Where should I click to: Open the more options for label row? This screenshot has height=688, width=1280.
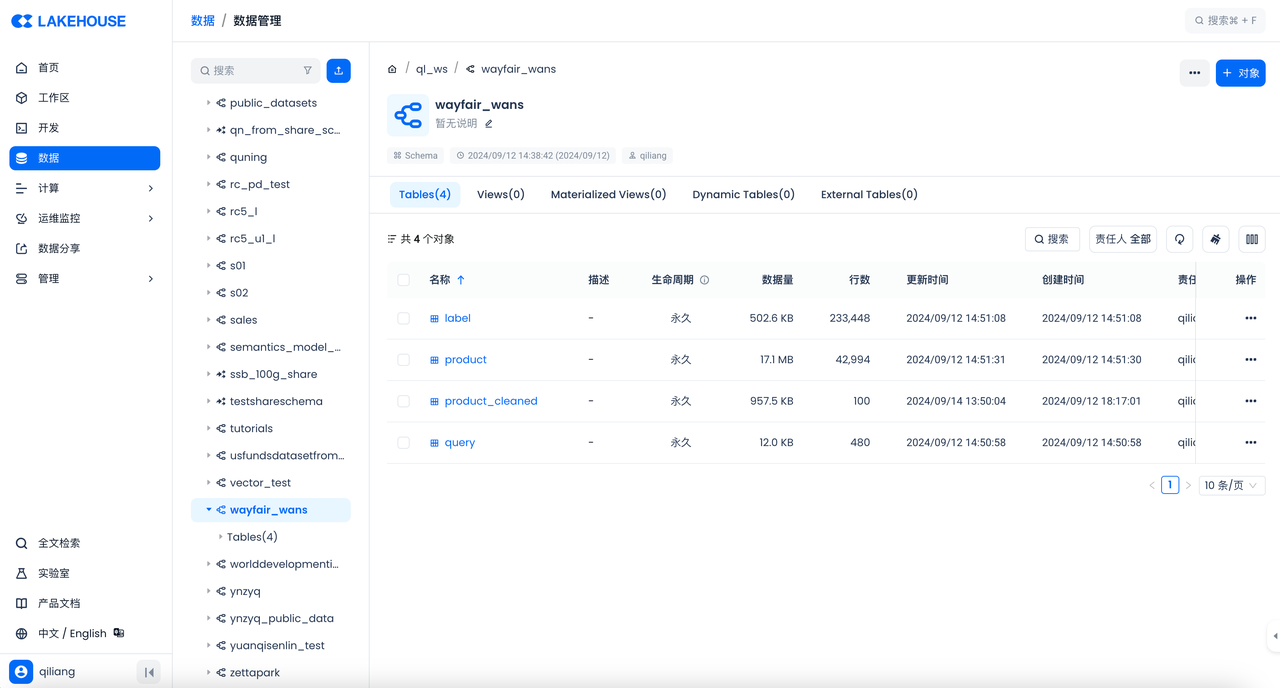[1250, 318]
